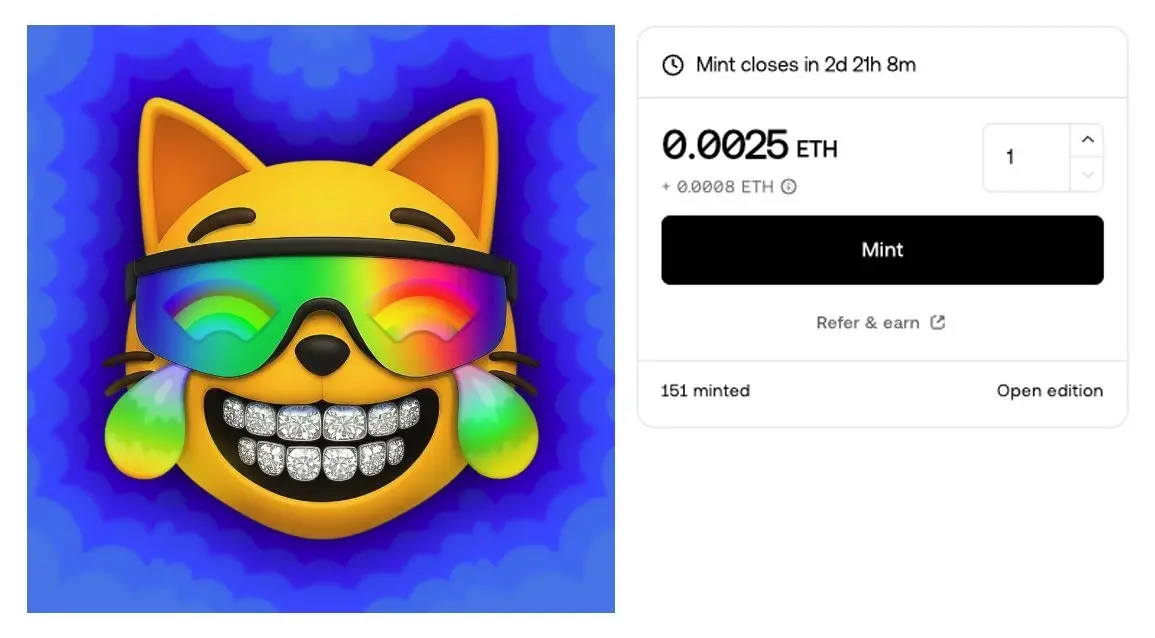Viewport: 1155px width, 638px height.
Task: Click the info icon next to 0.0008 ETH
Action: pyautogui.click(x=789, y=186)
